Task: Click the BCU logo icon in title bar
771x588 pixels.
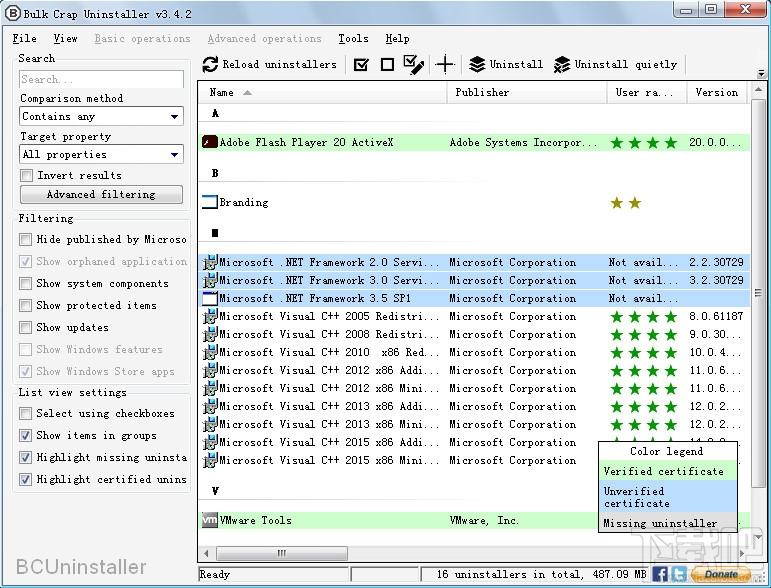Action: (x=12, y=13)
